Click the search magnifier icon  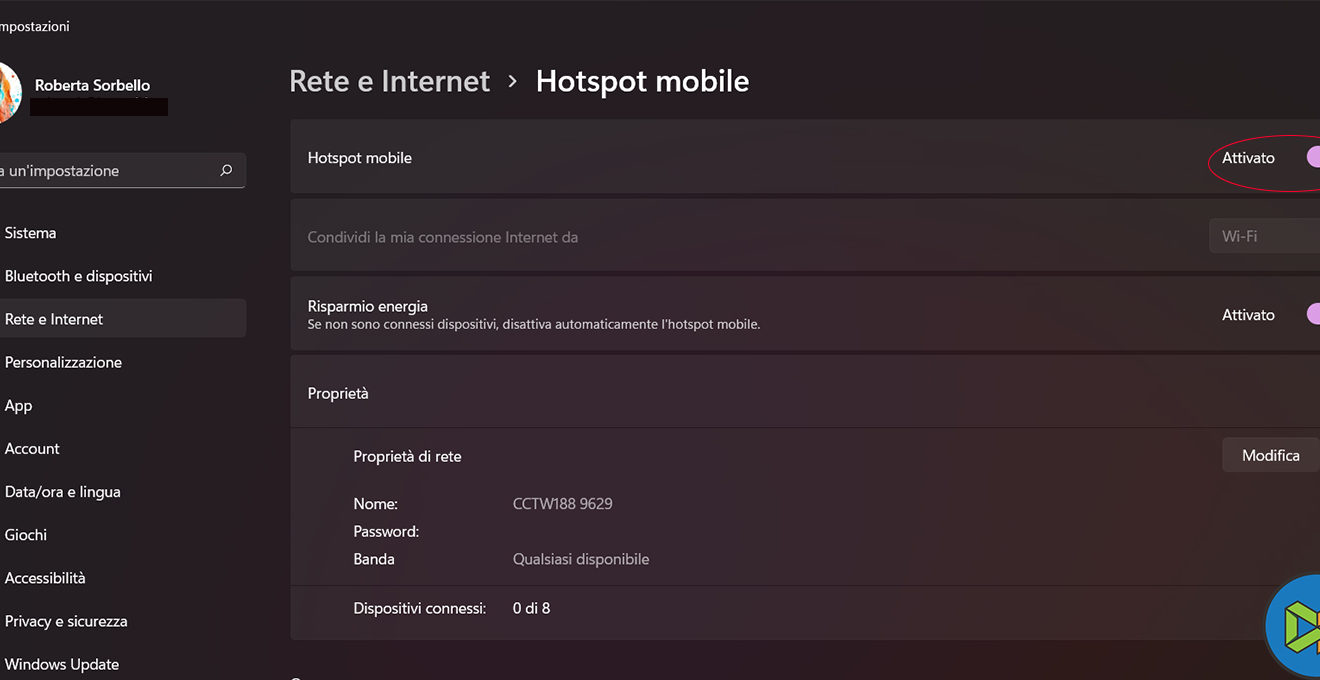(x=226, y=171)
